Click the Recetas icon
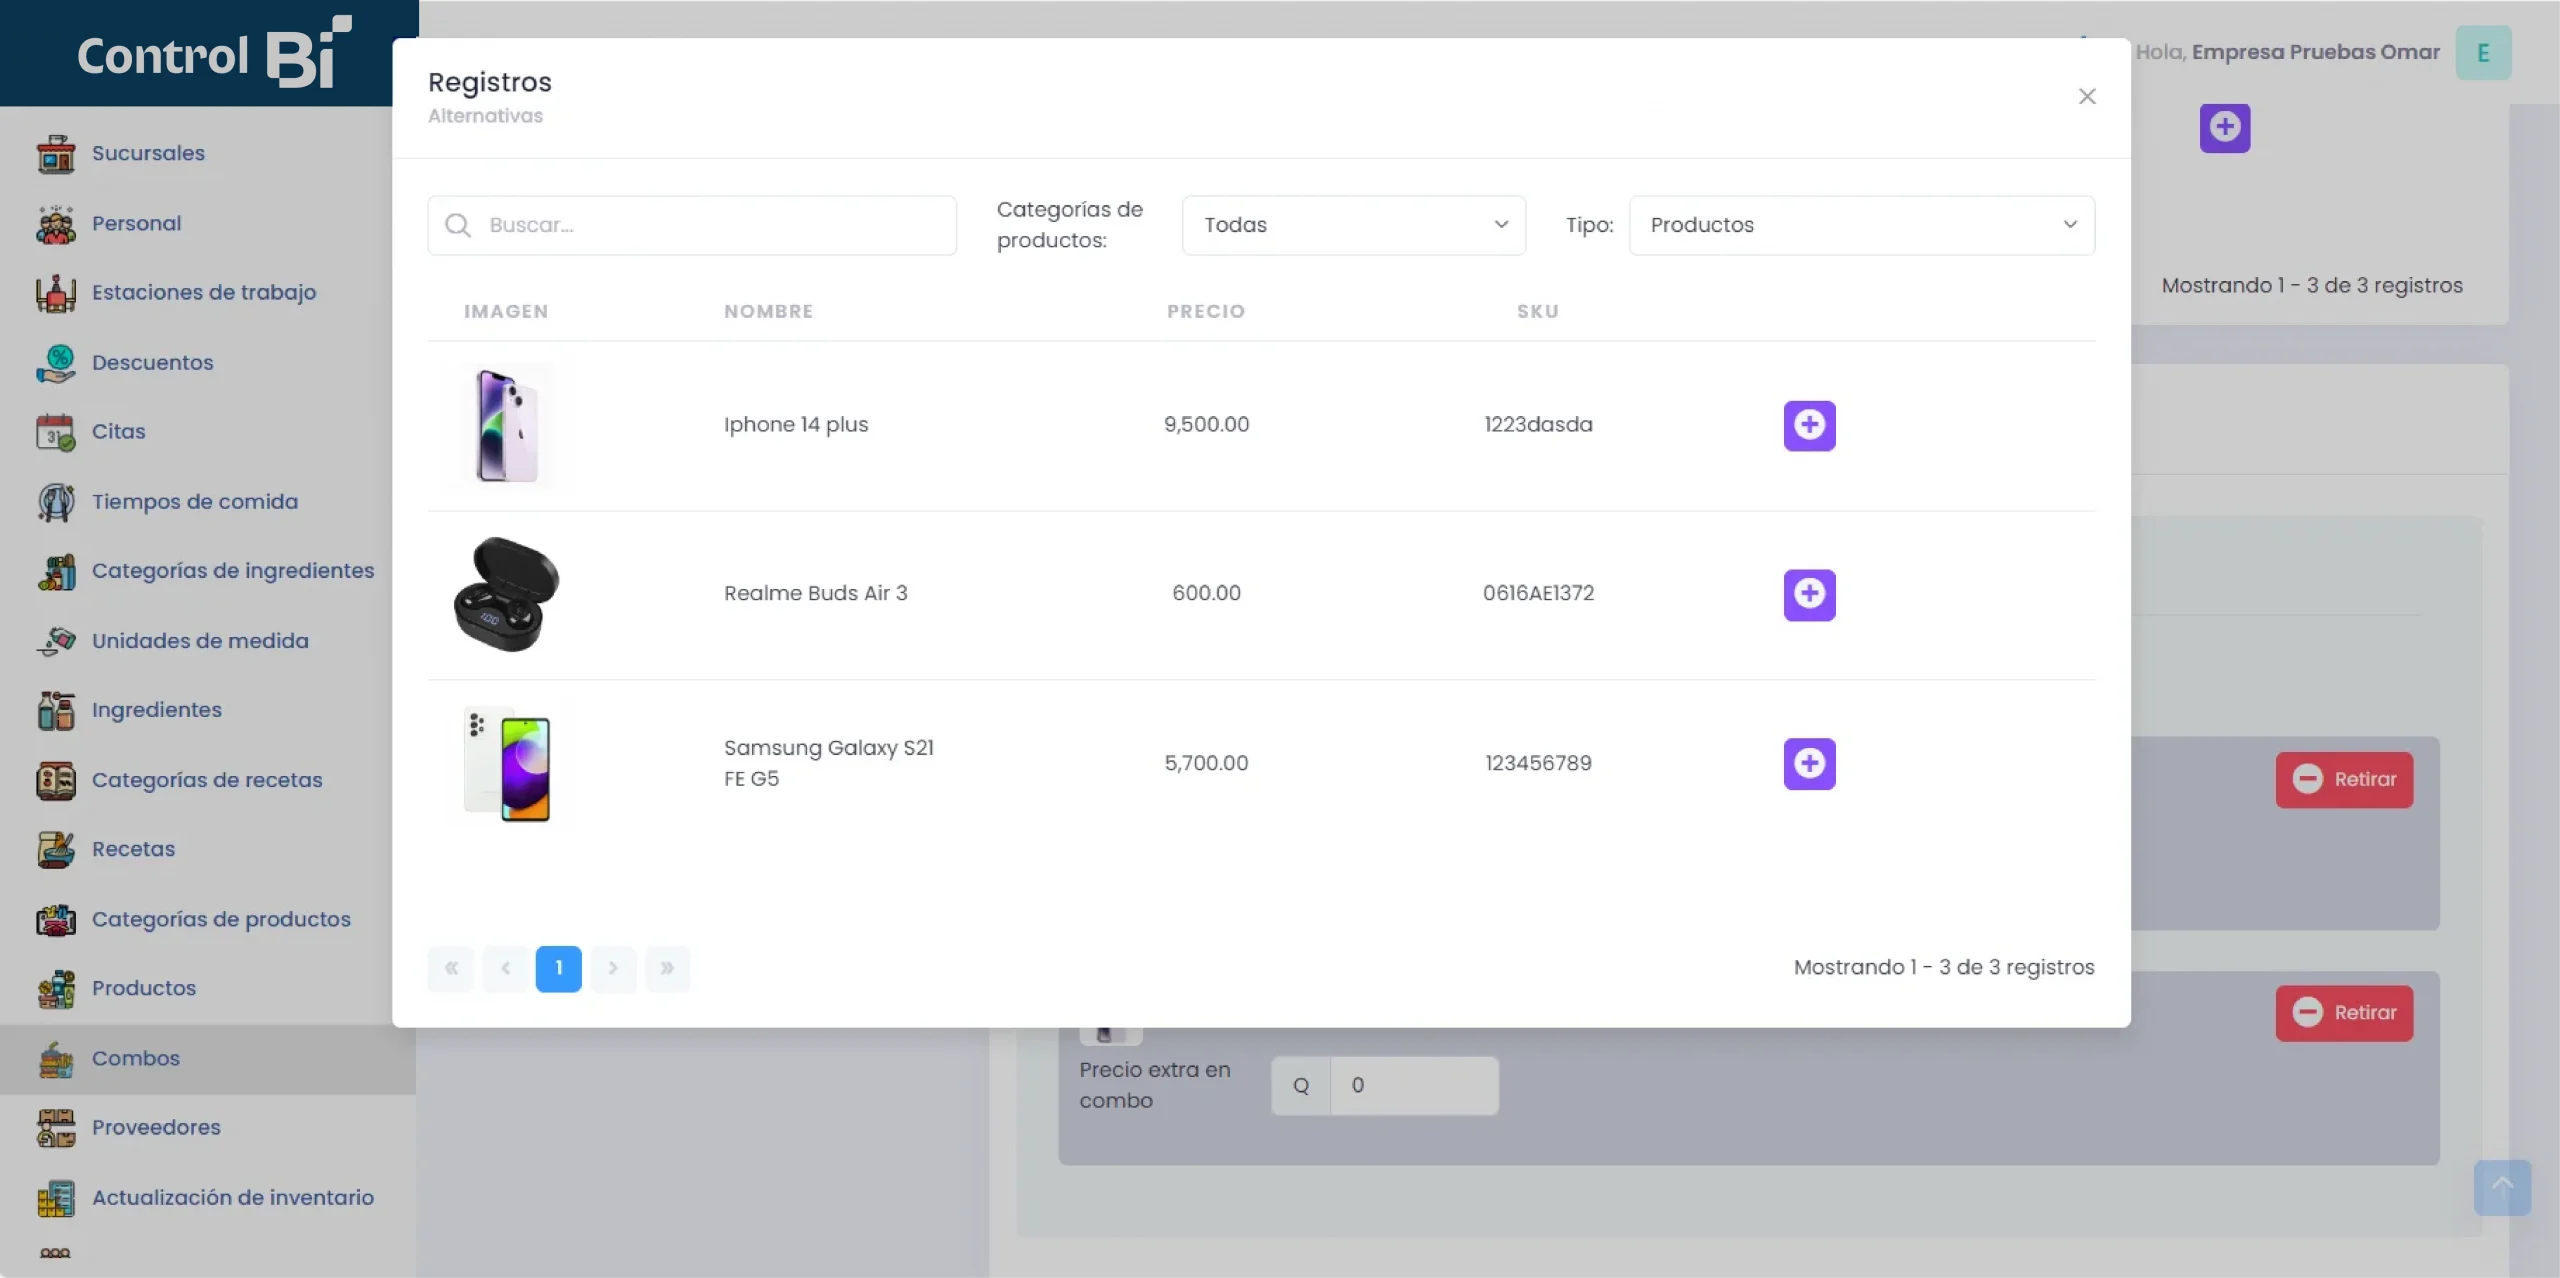Viewport: 2560px width, 1278px height. tap(56, 849)
